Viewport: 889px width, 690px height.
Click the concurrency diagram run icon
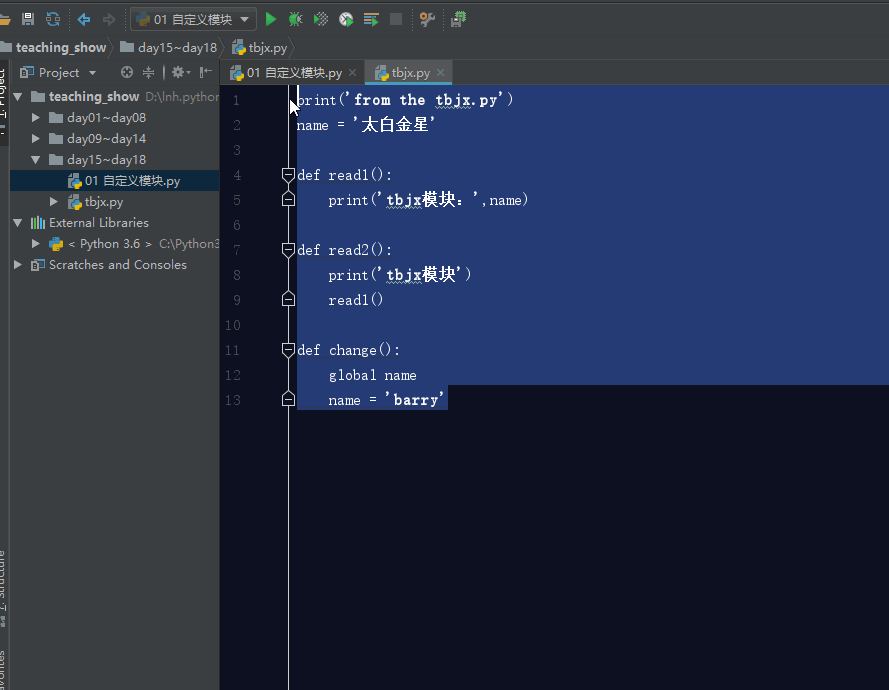(x=371, y=20)
